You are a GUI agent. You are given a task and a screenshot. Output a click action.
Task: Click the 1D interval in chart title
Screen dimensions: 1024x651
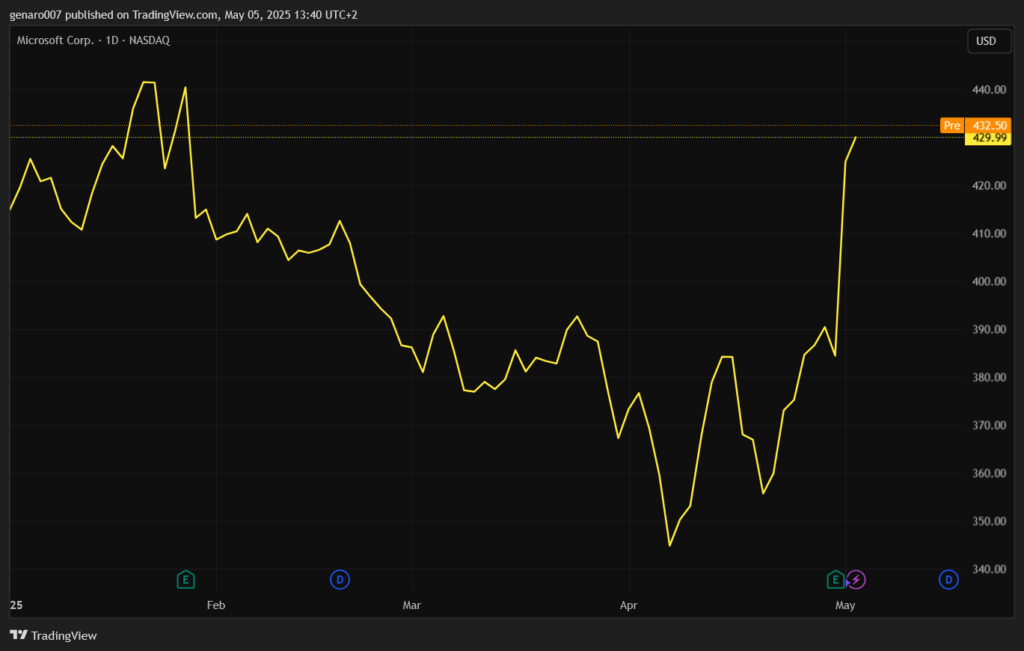(x=111, y=40)
